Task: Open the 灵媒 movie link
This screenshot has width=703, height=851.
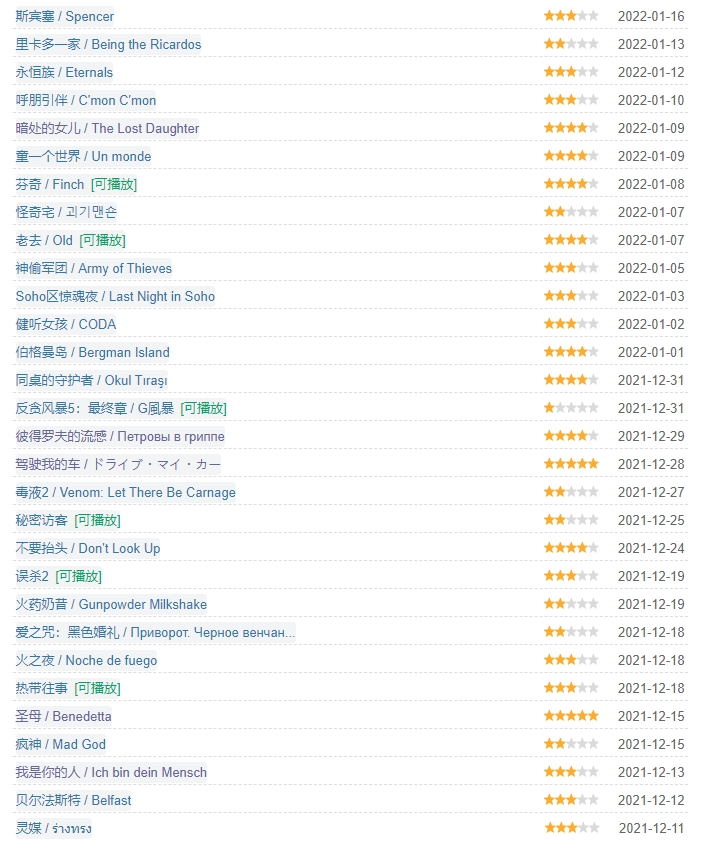Action: [53, 829]
